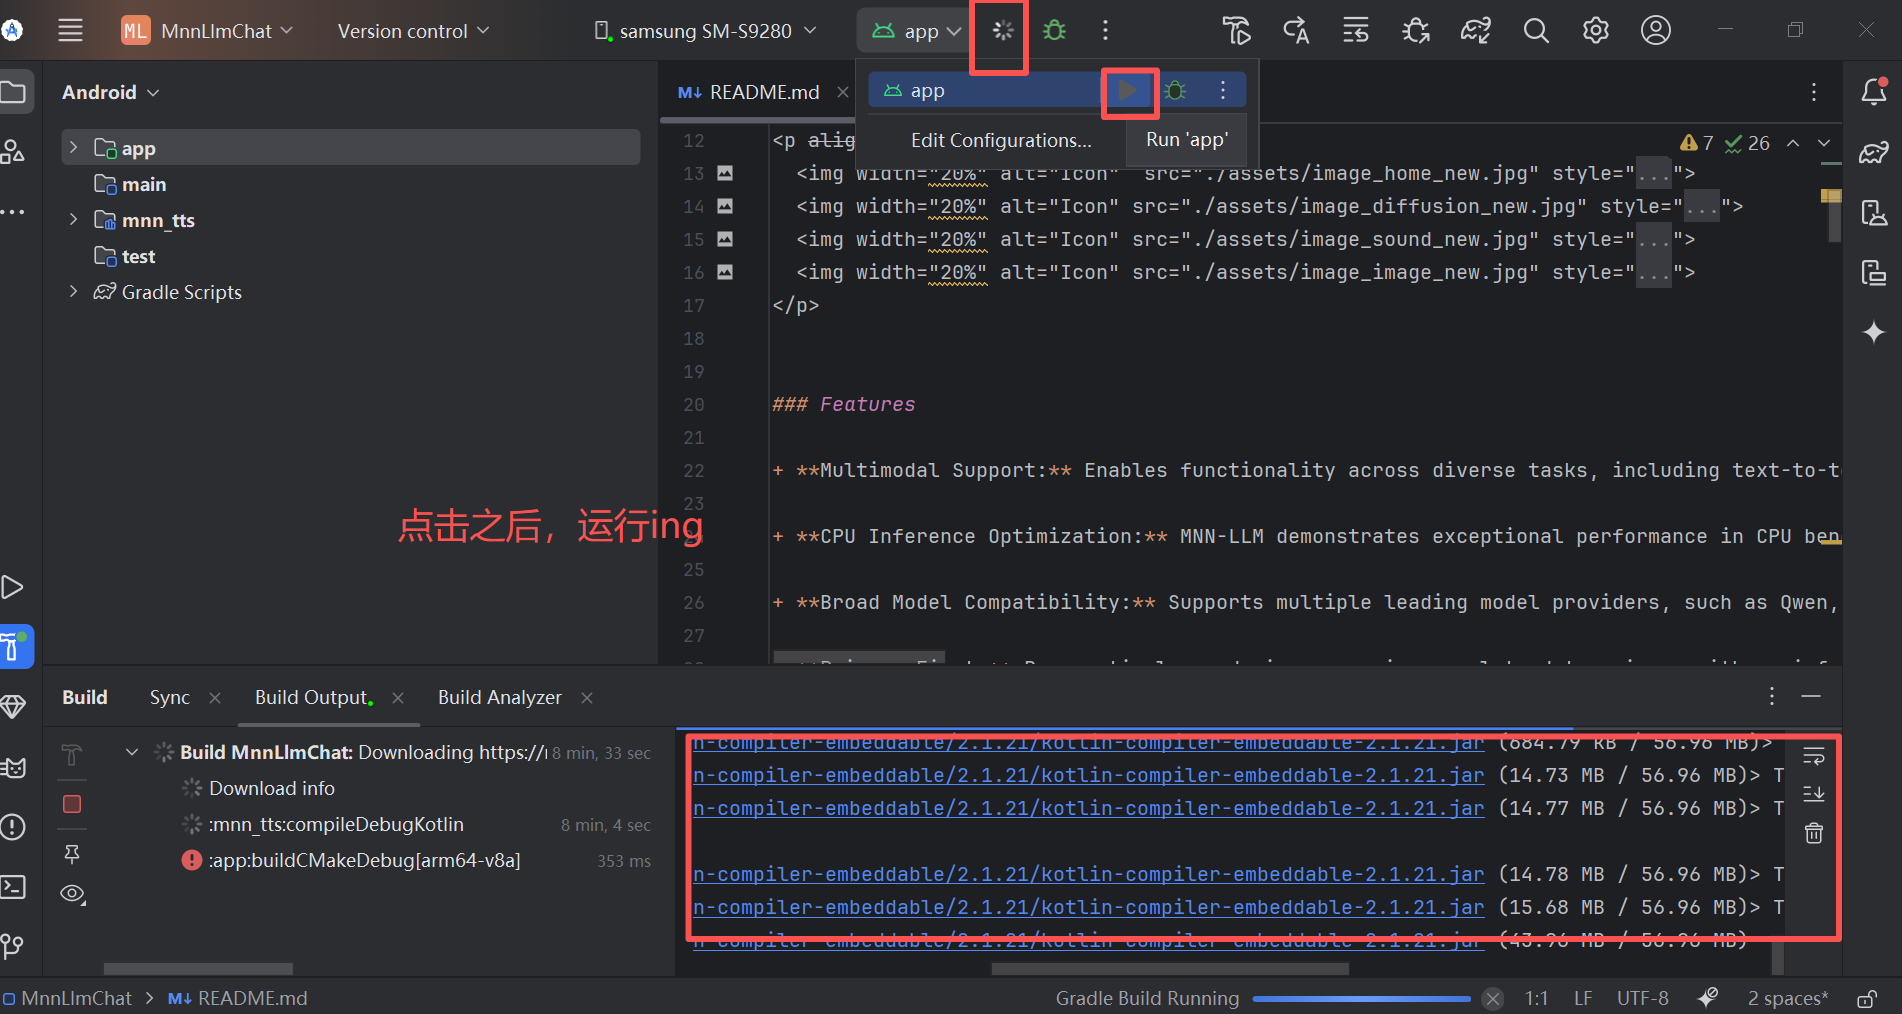Open Terminal tool window

coord(13,887)
